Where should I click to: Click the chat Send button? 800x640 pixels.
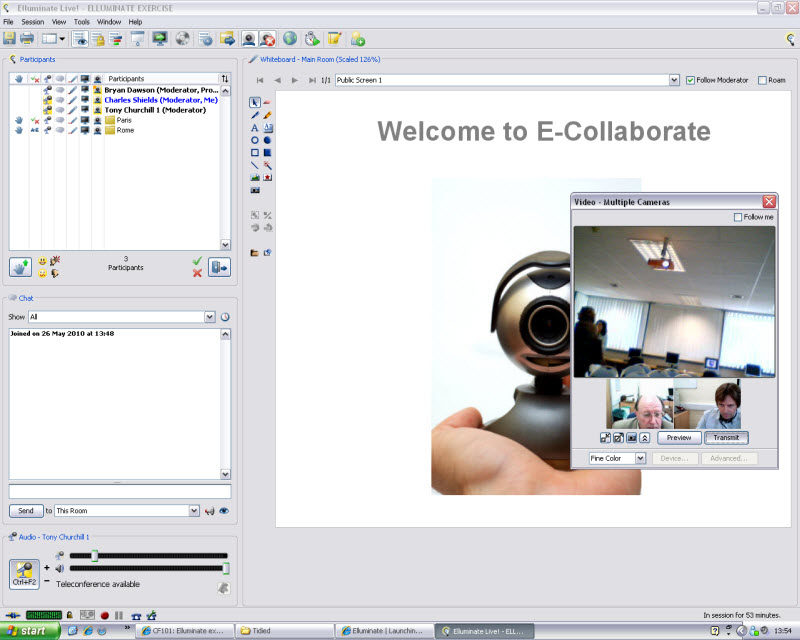[x=26, y=510]
